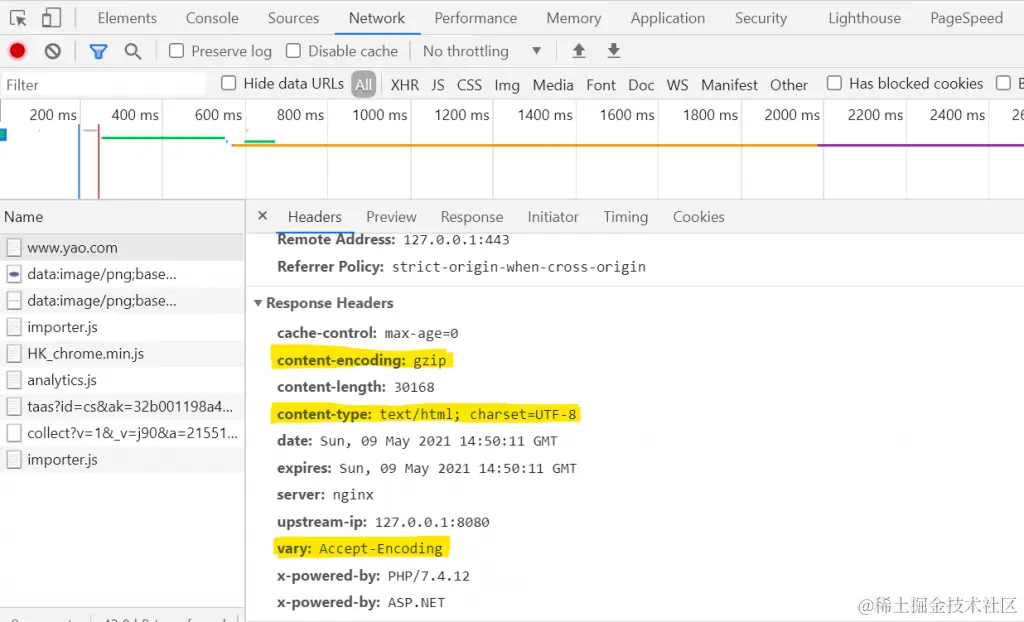
Task: Check Hide data URLs option
Action: coord(228,83)
